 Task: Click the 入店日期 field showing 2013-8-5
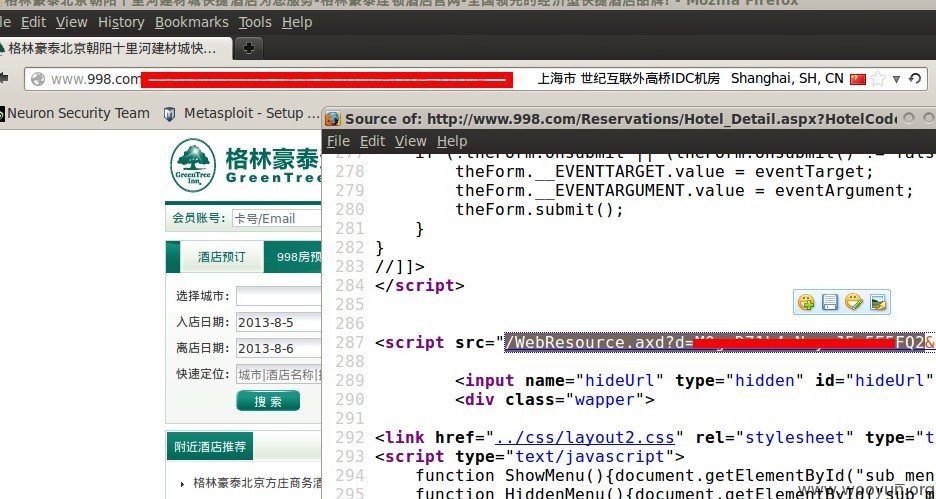coord(278,323)
